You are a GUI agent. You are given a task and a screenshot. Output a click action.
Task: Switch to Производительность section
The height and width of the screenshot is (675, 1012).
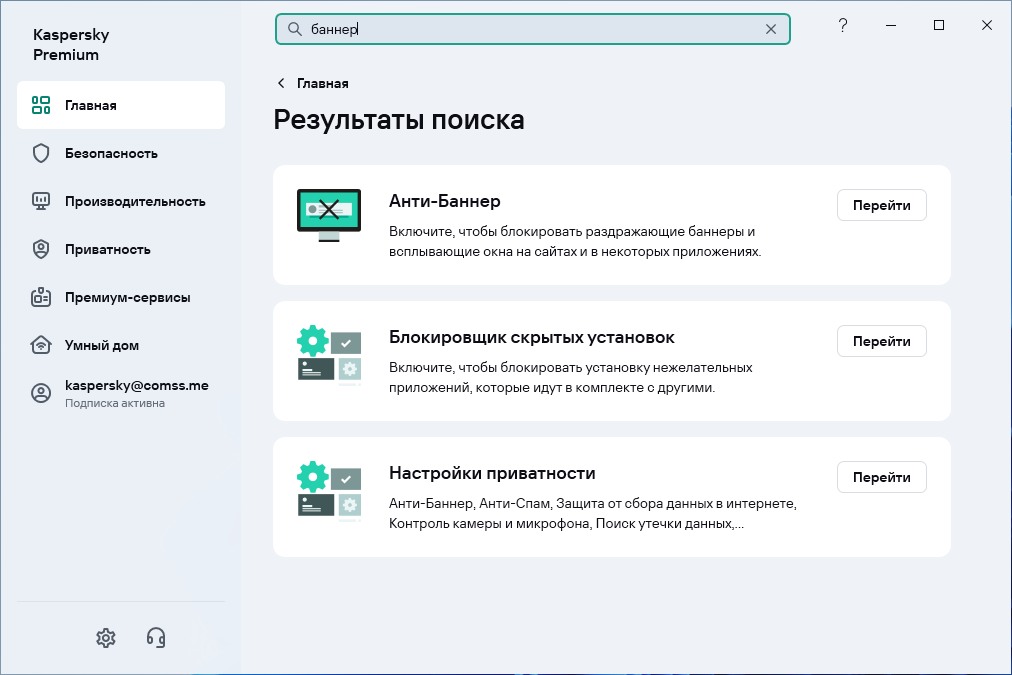(x=121, y=201)
